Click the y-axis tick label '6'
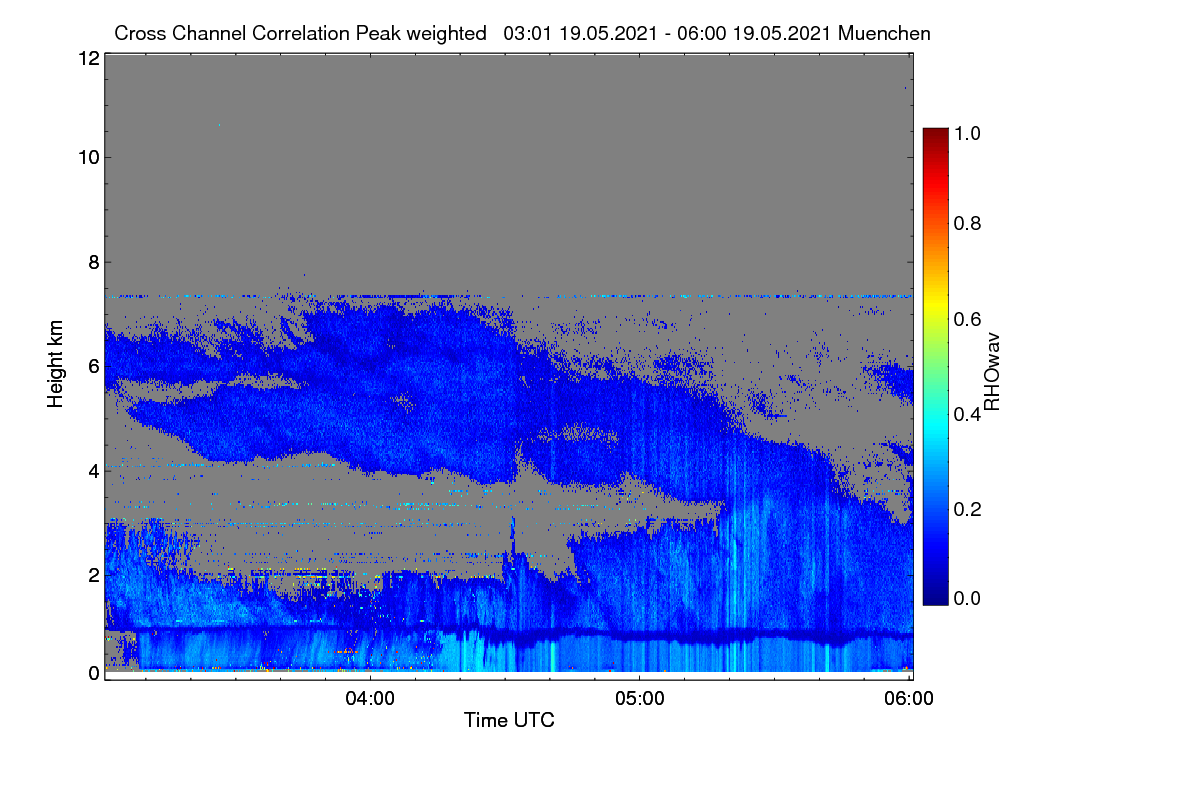Screen dimensions: 1200x800 click(x=92, y=366)
